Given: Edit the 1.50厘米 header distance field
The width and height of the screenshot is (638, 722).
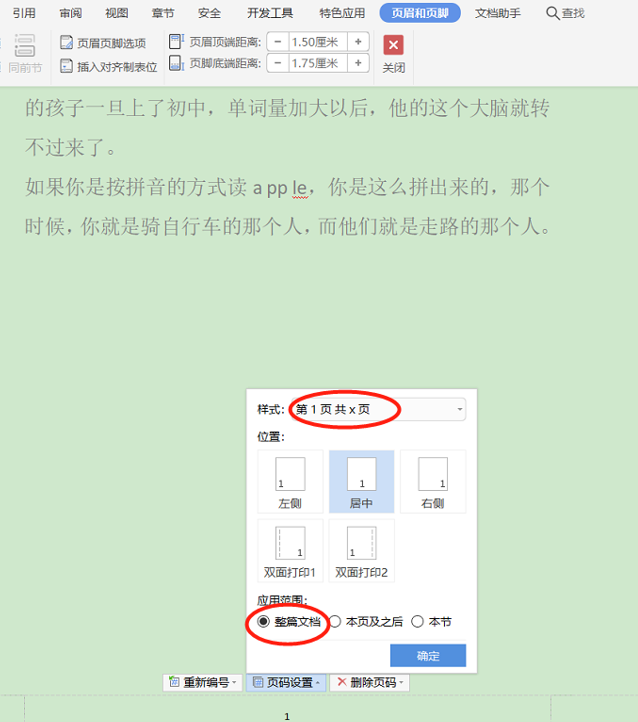Looking at the screenshot, I should [318, 42].
